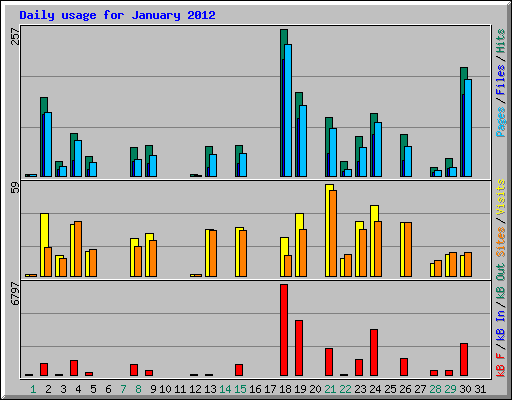Click the green day label 28
512x400 pixels.
coord(435,389)
